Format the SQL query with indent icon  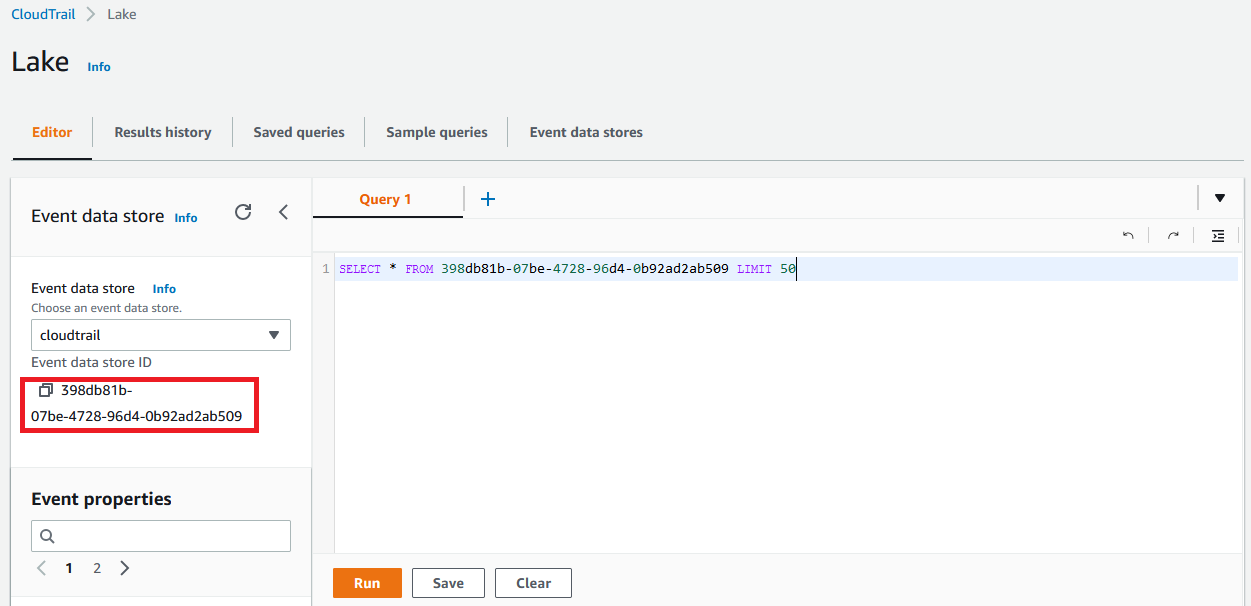[1218, 236]
